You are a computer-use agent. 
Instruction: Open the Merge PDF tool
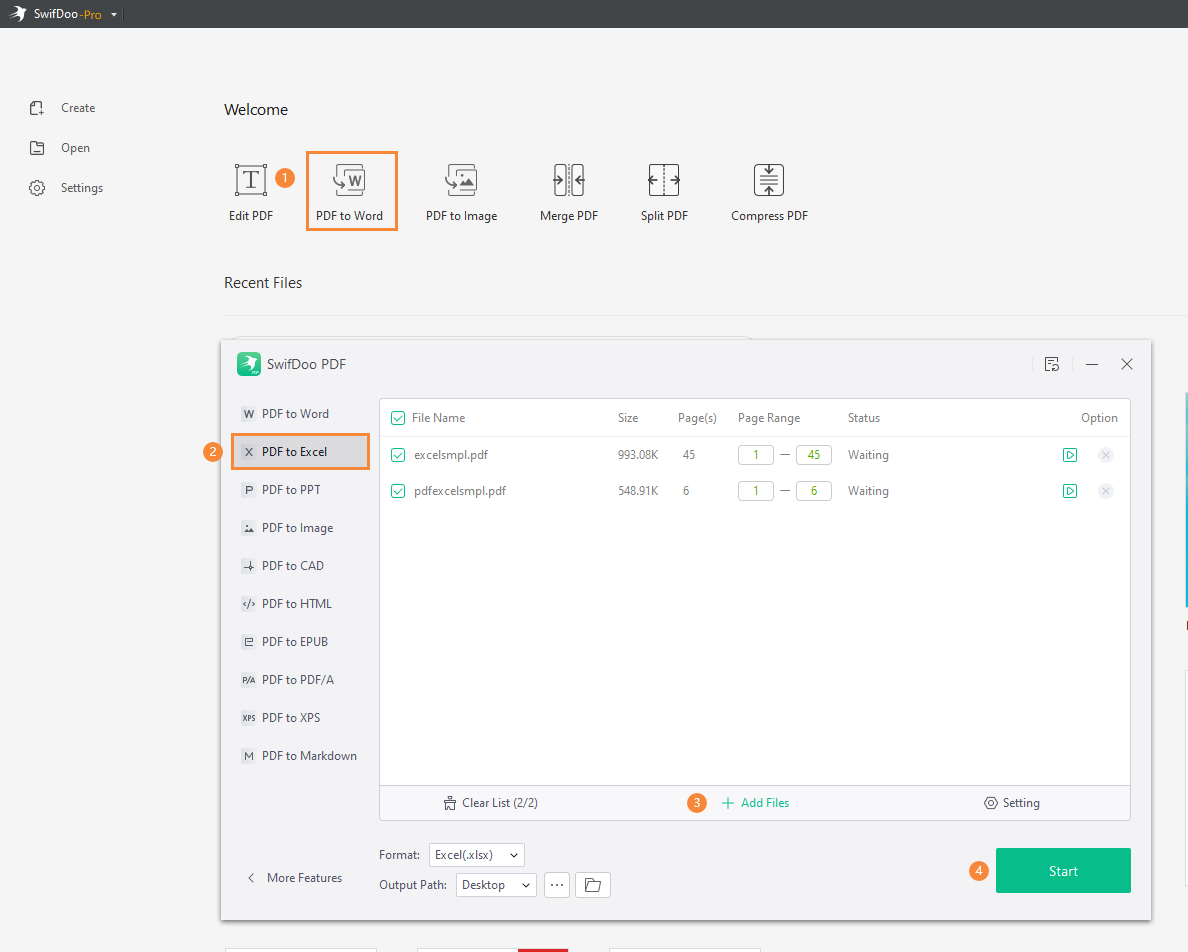(569, 192)
